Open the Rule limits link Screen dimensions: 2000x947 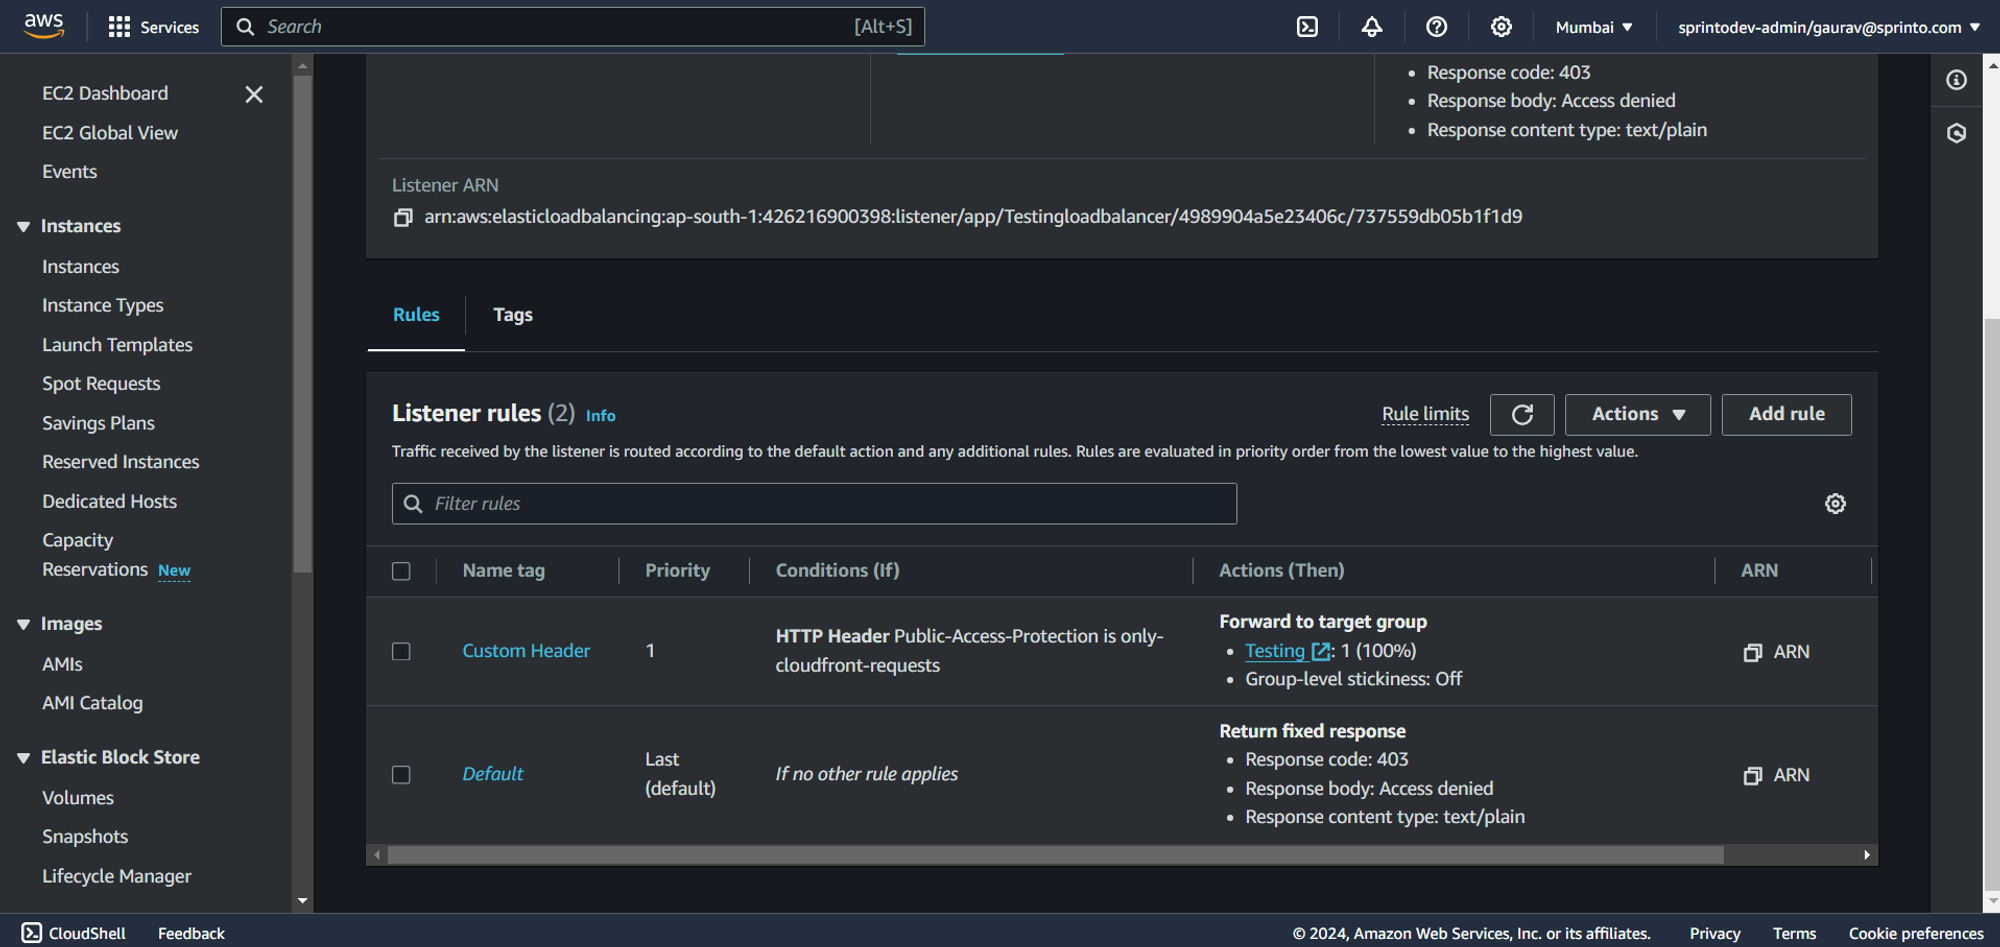tap(1425, 414)
